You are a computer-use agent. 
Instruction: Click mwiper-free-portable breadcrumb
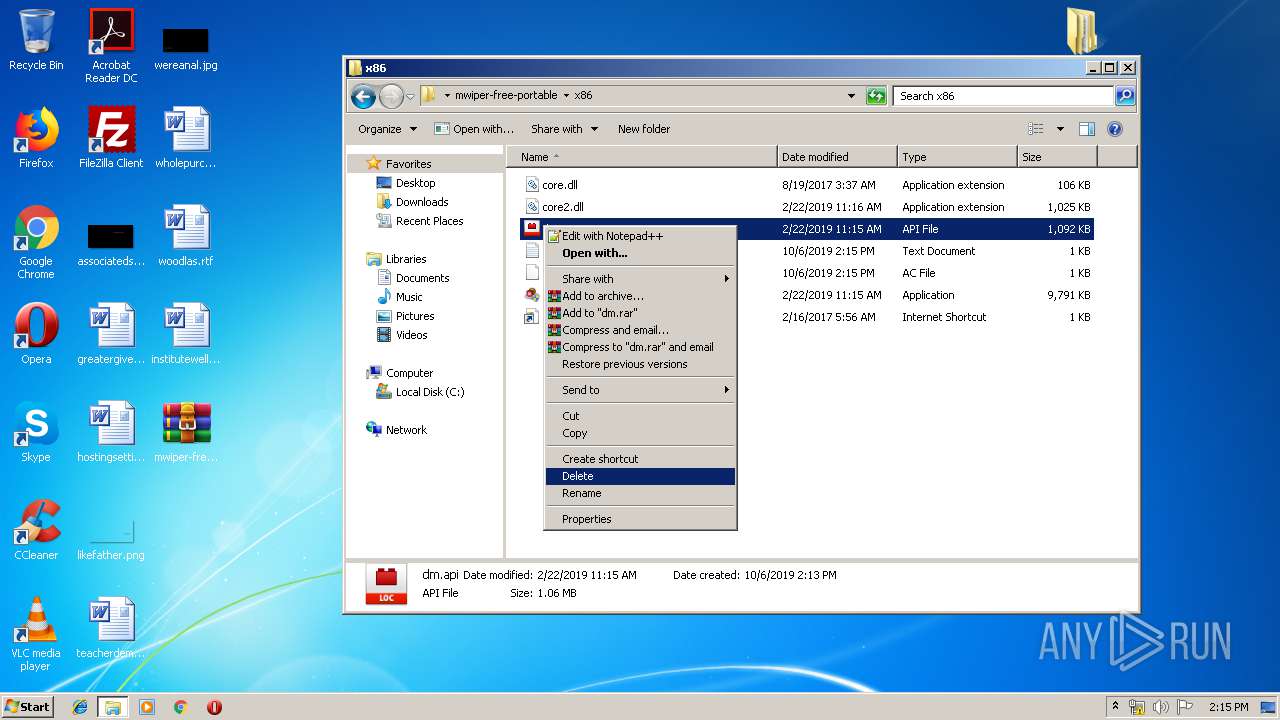pos(507,96)
